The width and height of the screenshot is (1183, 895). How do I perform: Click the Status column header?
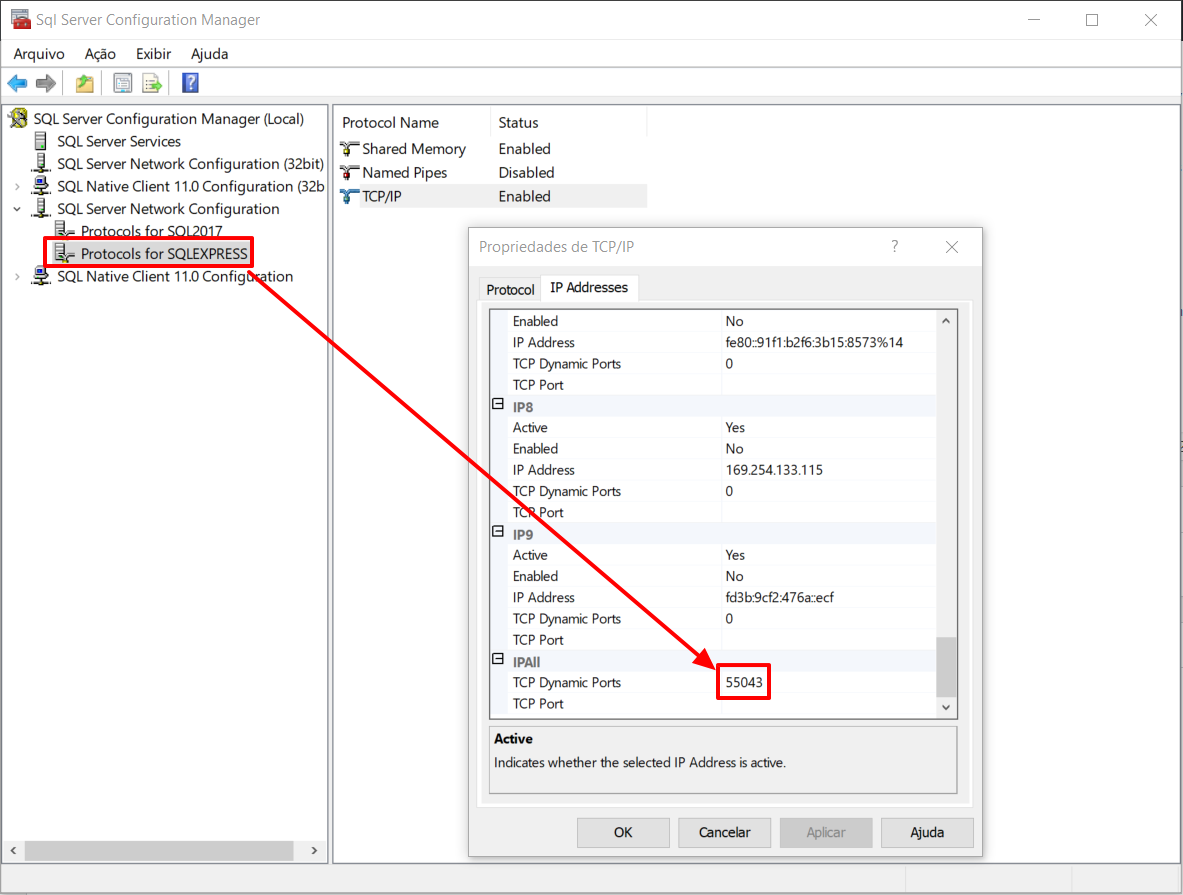click(568, 122)
